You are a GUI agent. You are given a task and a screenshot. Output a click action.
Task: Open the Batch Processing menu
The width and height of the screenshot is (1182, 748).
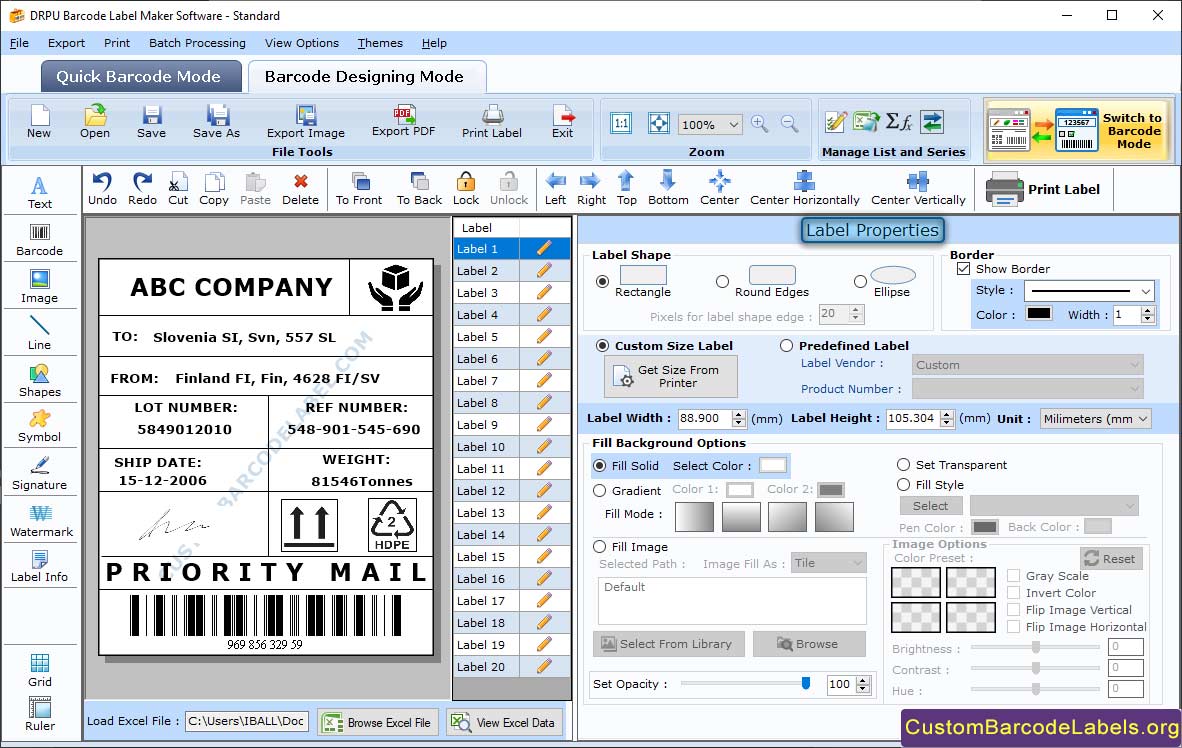[198, 43]
